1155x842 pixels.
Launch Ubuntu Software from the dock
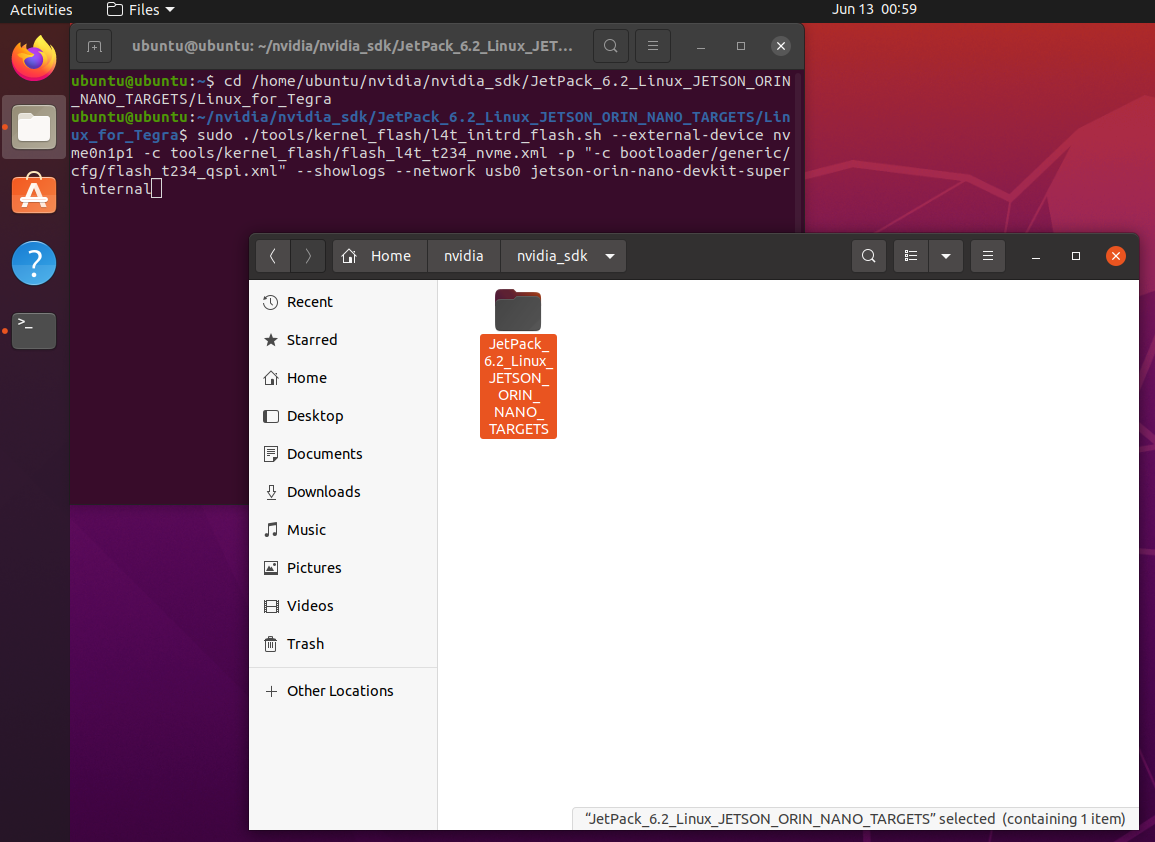(x=34, y=194)
